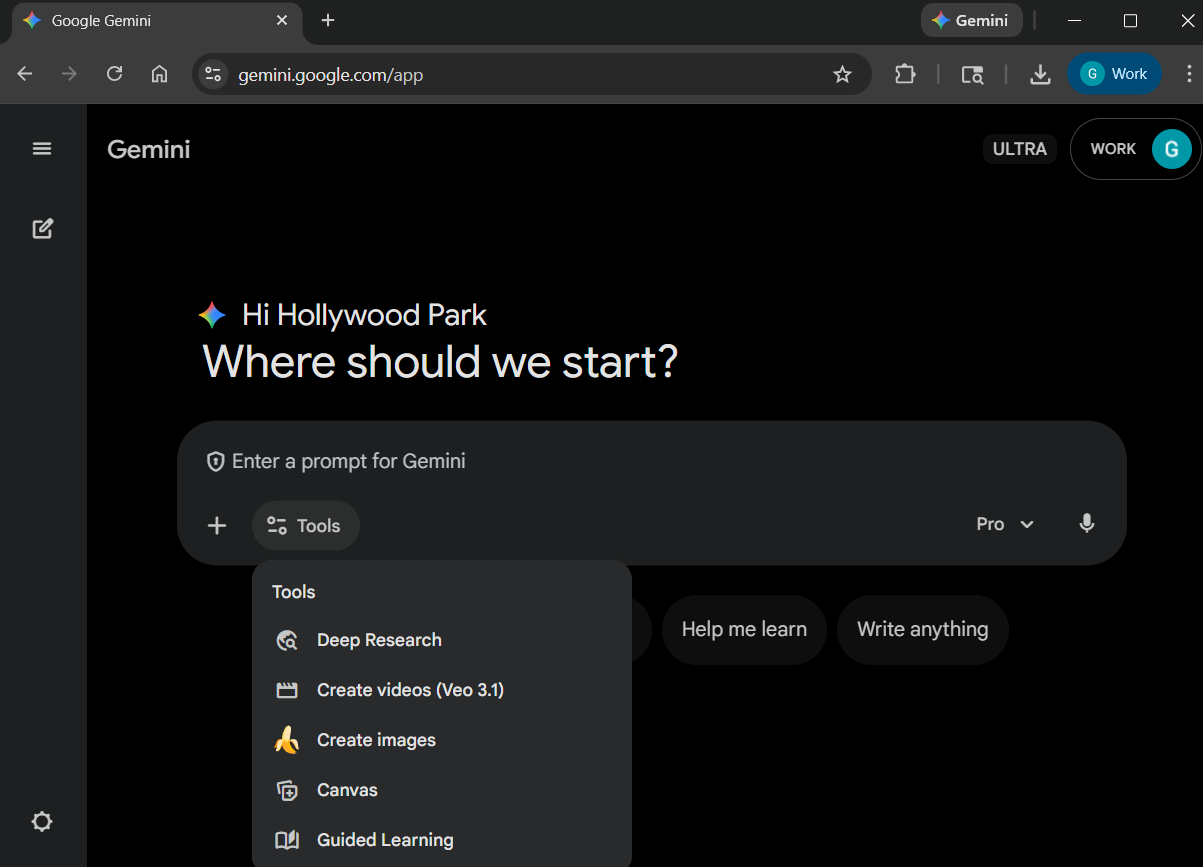The height and width of the screenshot is (867, 1203).
Task: Click the Gemini sparkle logo by the greeting
Action: tap(212, 316)
